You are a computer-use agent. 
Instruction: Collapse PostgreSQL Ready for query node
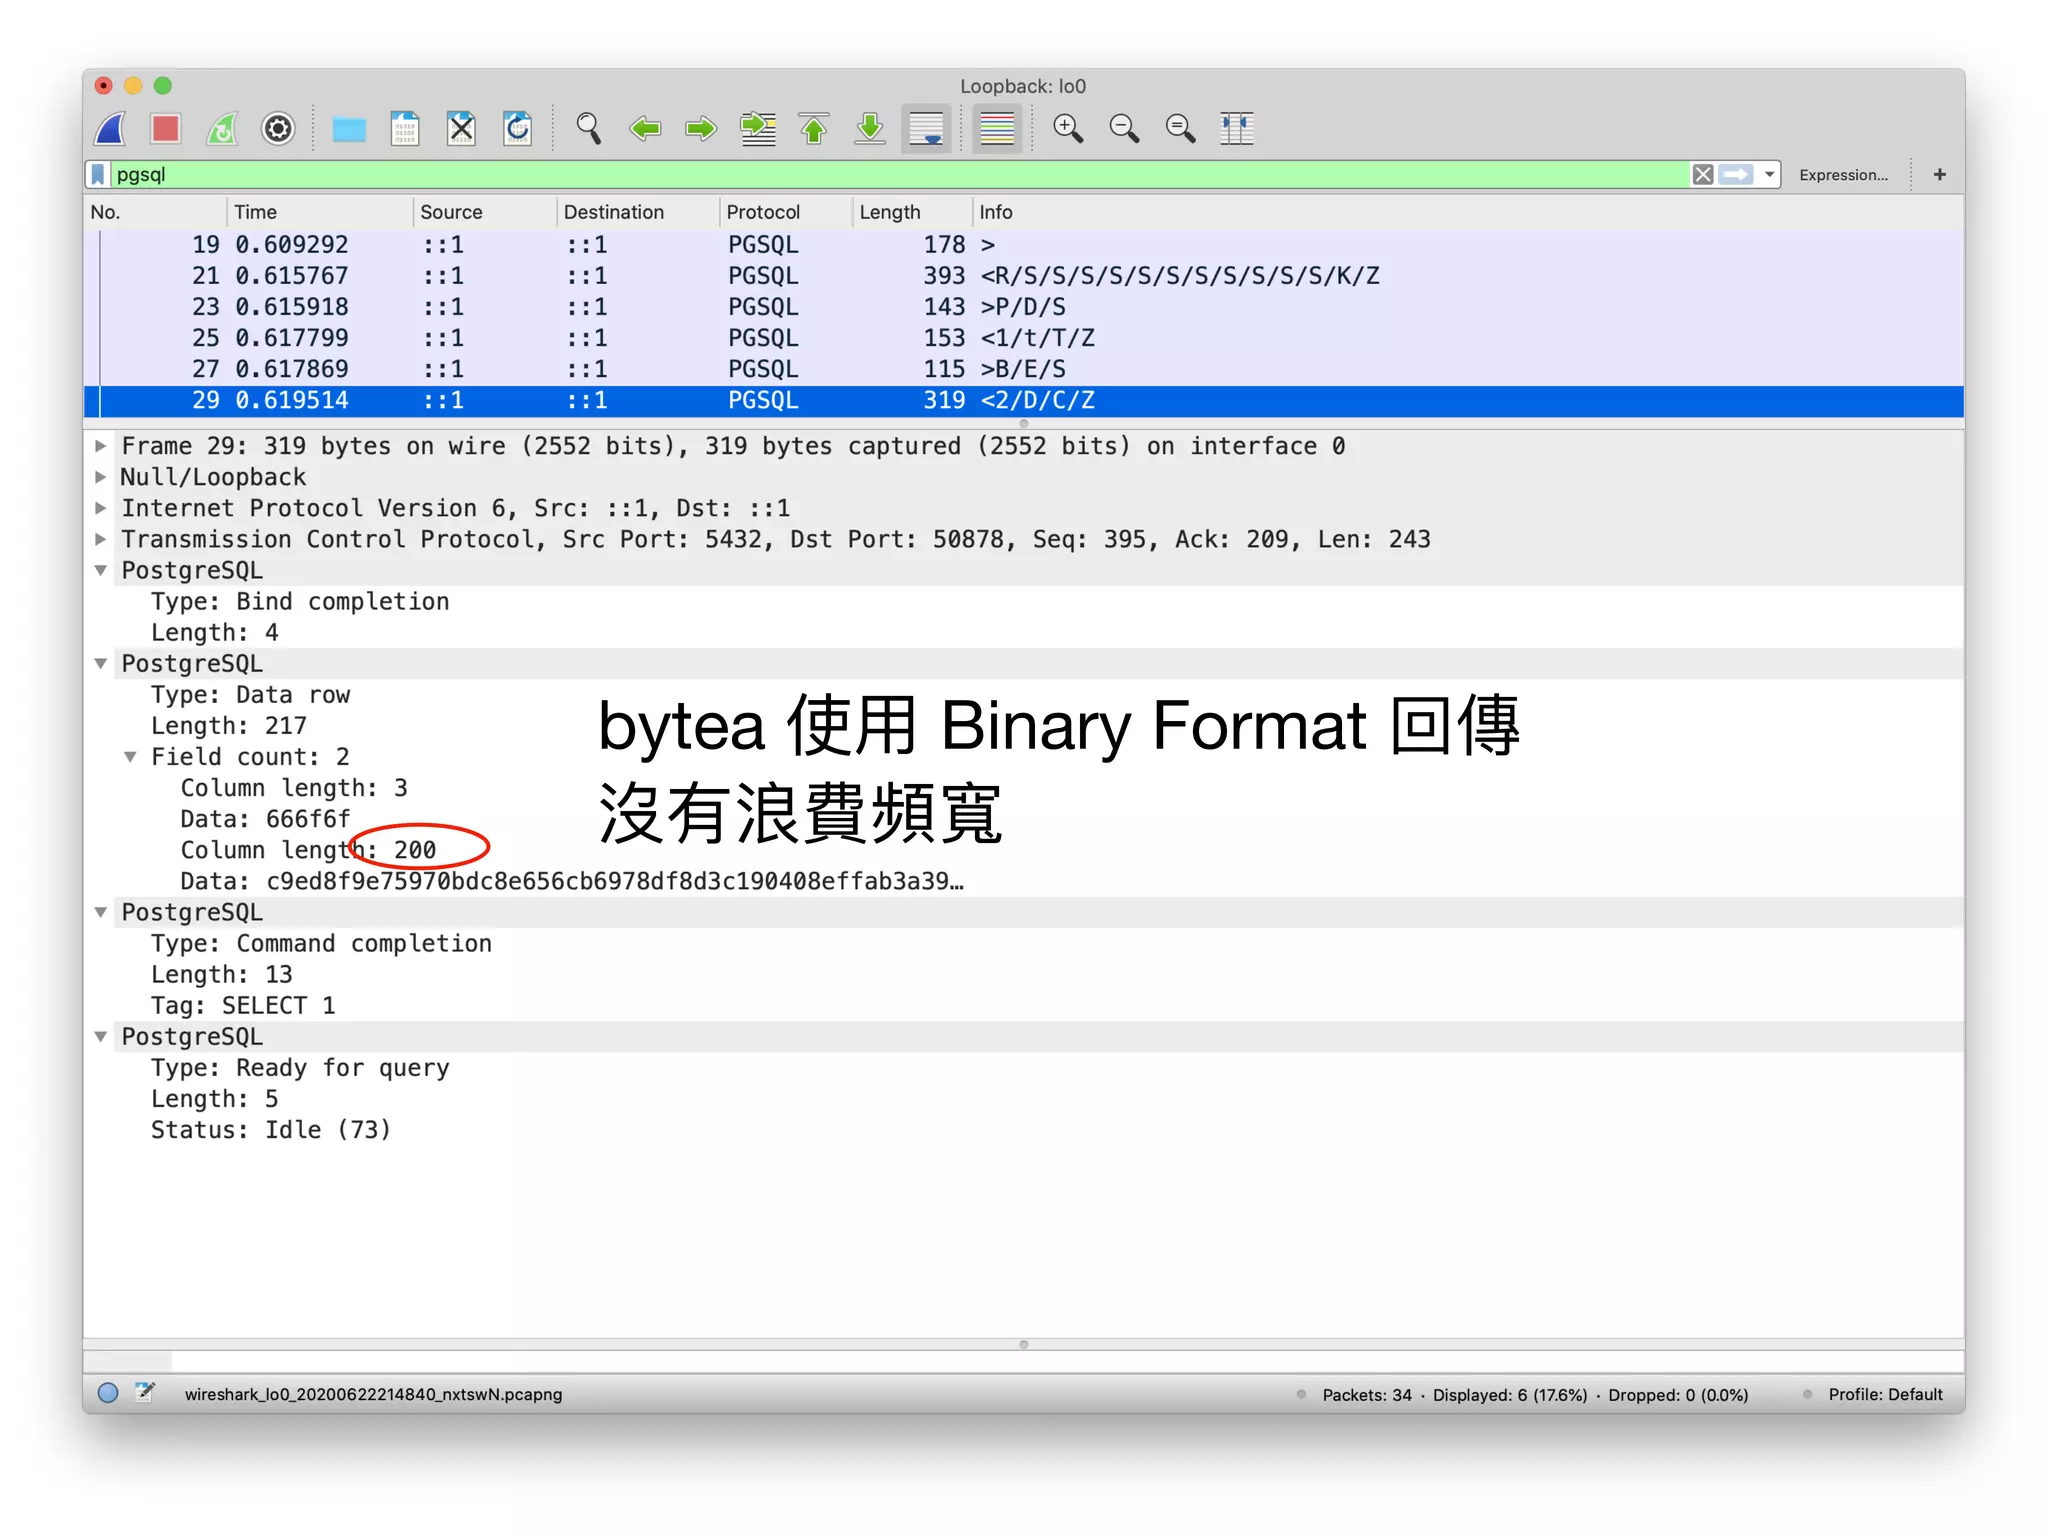click(101, 1036)
